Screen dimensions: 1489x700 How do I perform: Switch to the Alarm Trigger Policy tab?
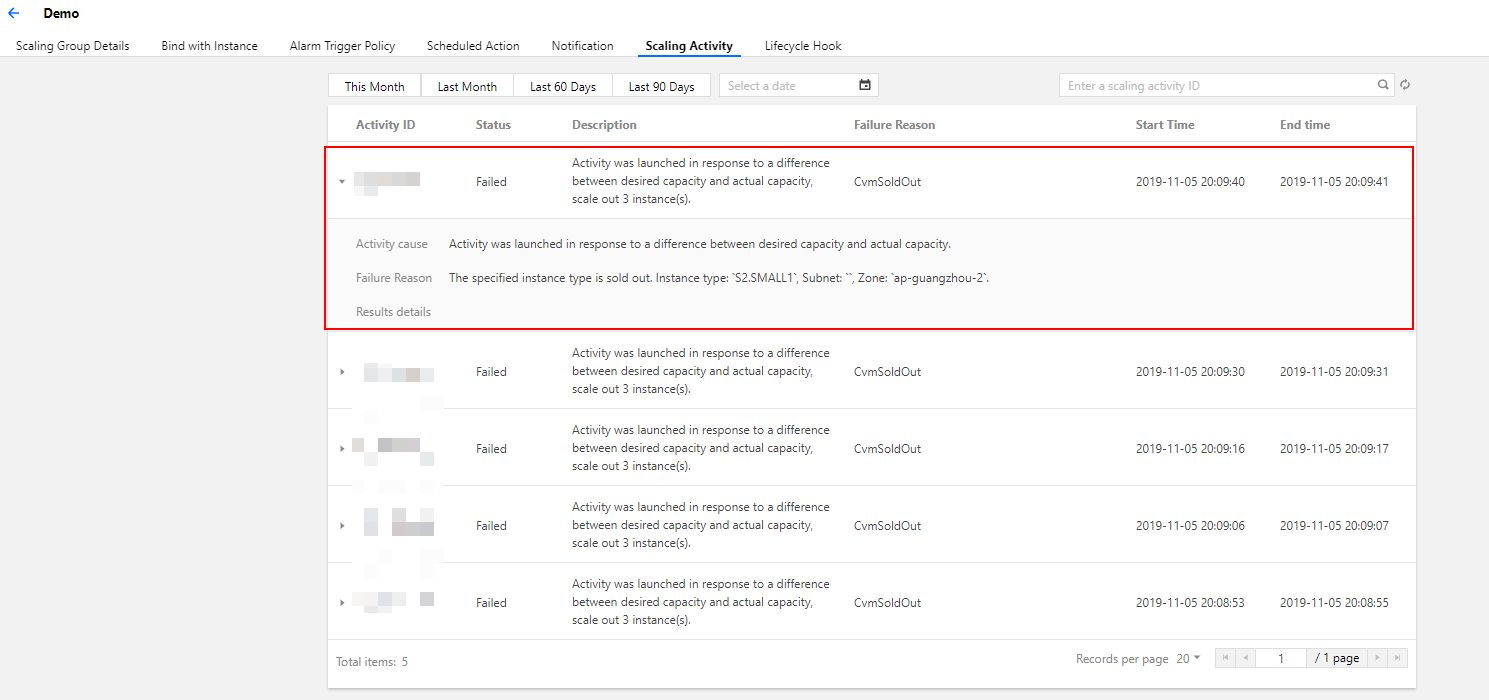pyautogui.click(x=342, y=46)
